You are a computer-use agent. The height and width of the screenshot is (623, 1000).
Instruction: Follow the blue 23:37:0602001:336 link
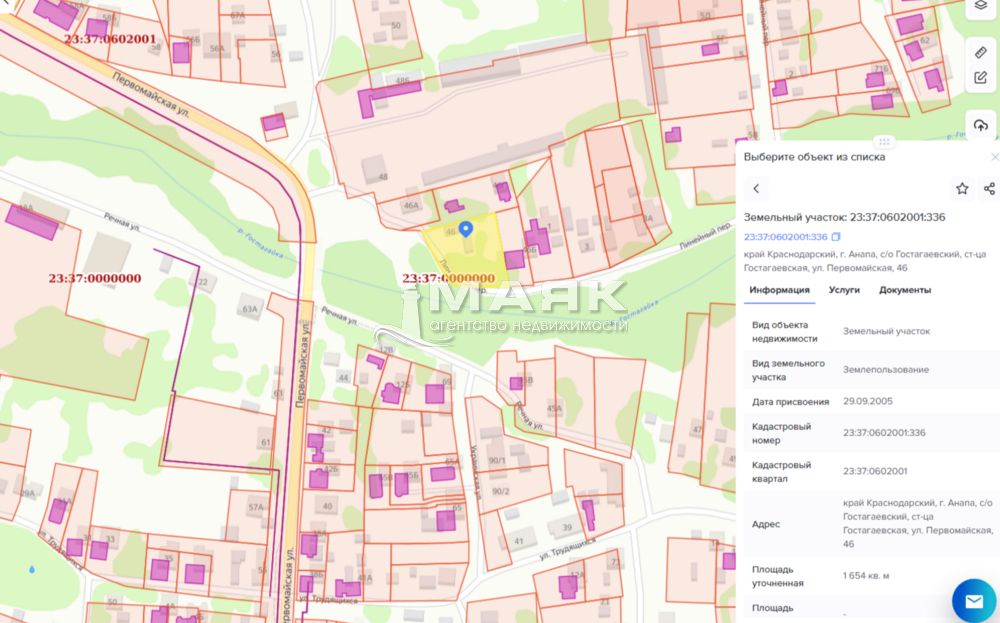click(x=785, y=237)
